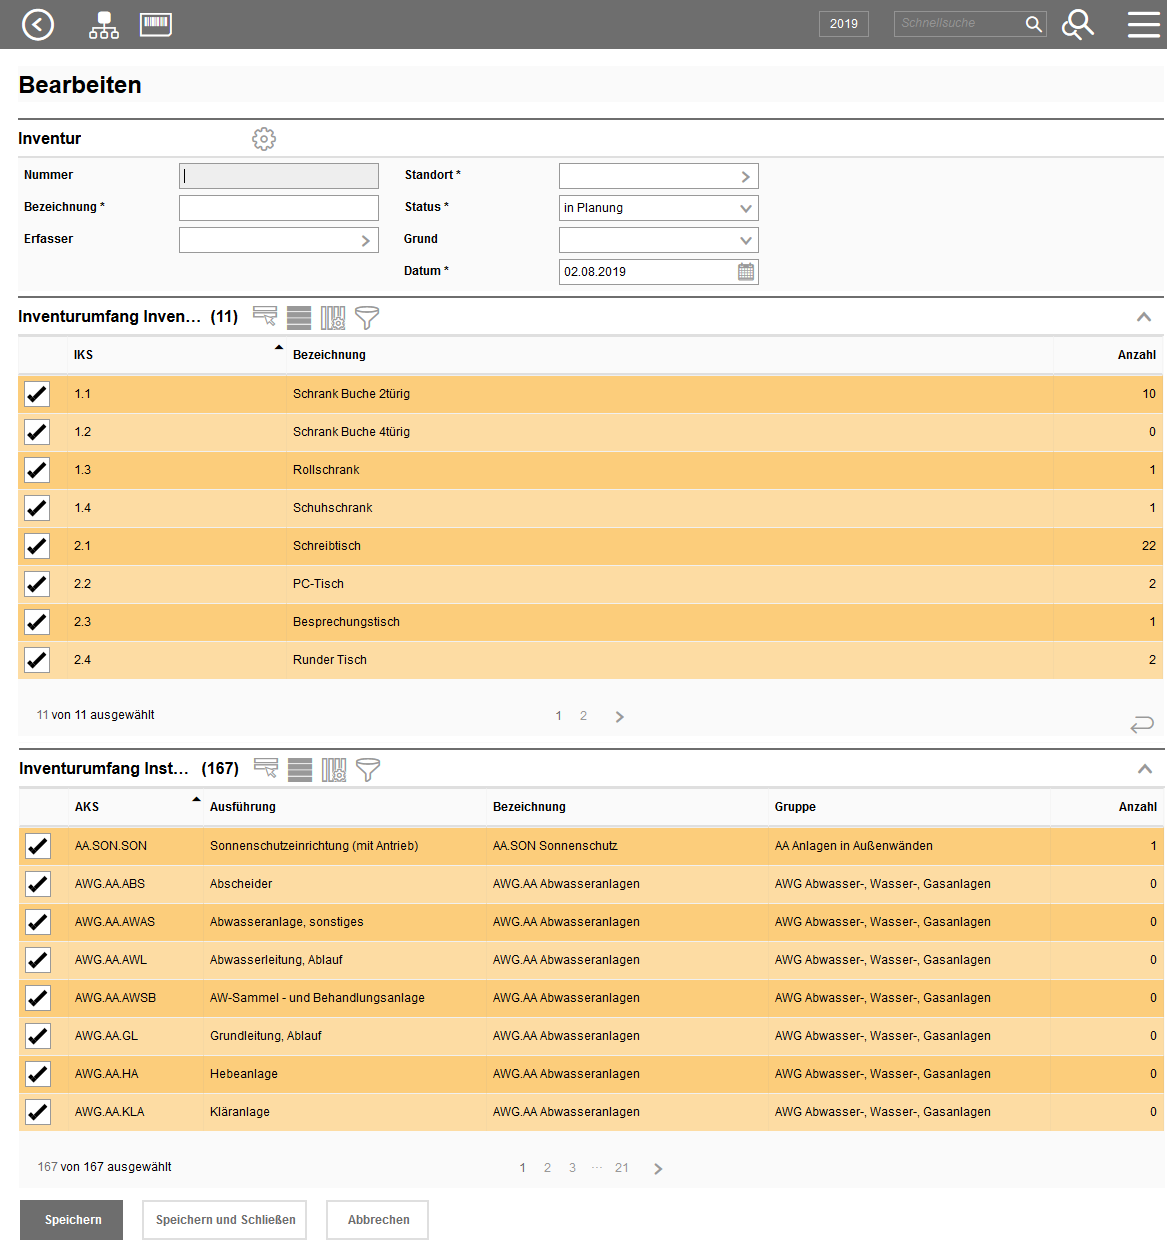Deselect the Hebeanlage row checkbox
Screen dimensions: 1168x1251
click(38, 1074)
